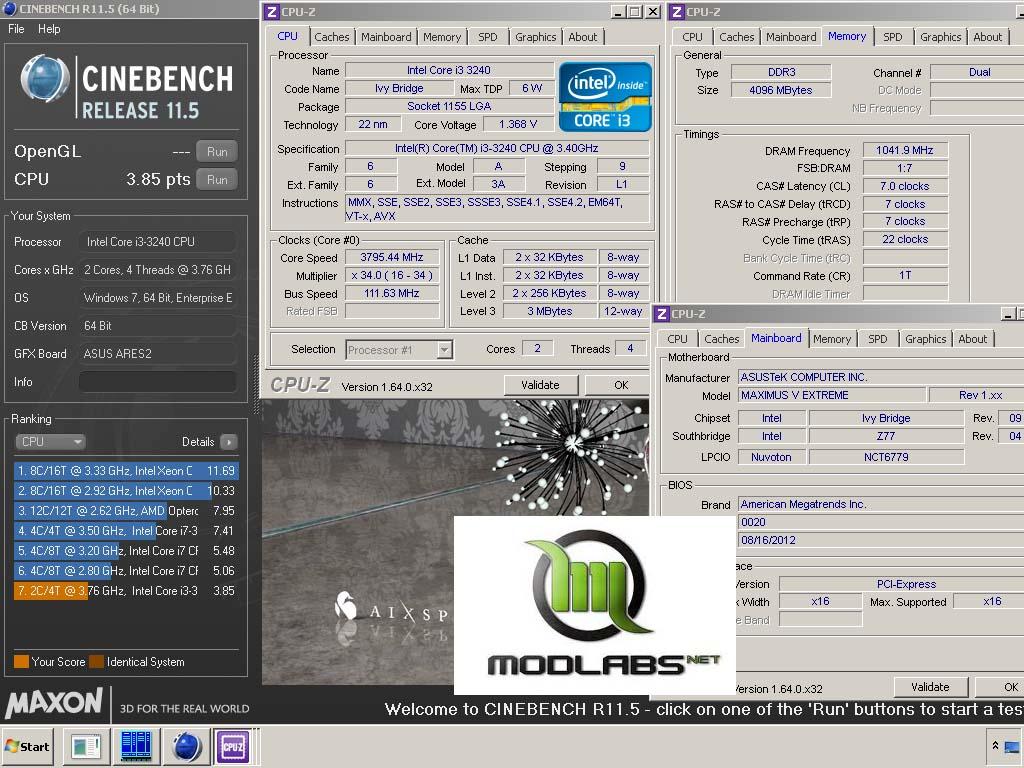
Task: Click the motherboard Model field MAXIMUS V EXTREME
Action: click(832, 395)
